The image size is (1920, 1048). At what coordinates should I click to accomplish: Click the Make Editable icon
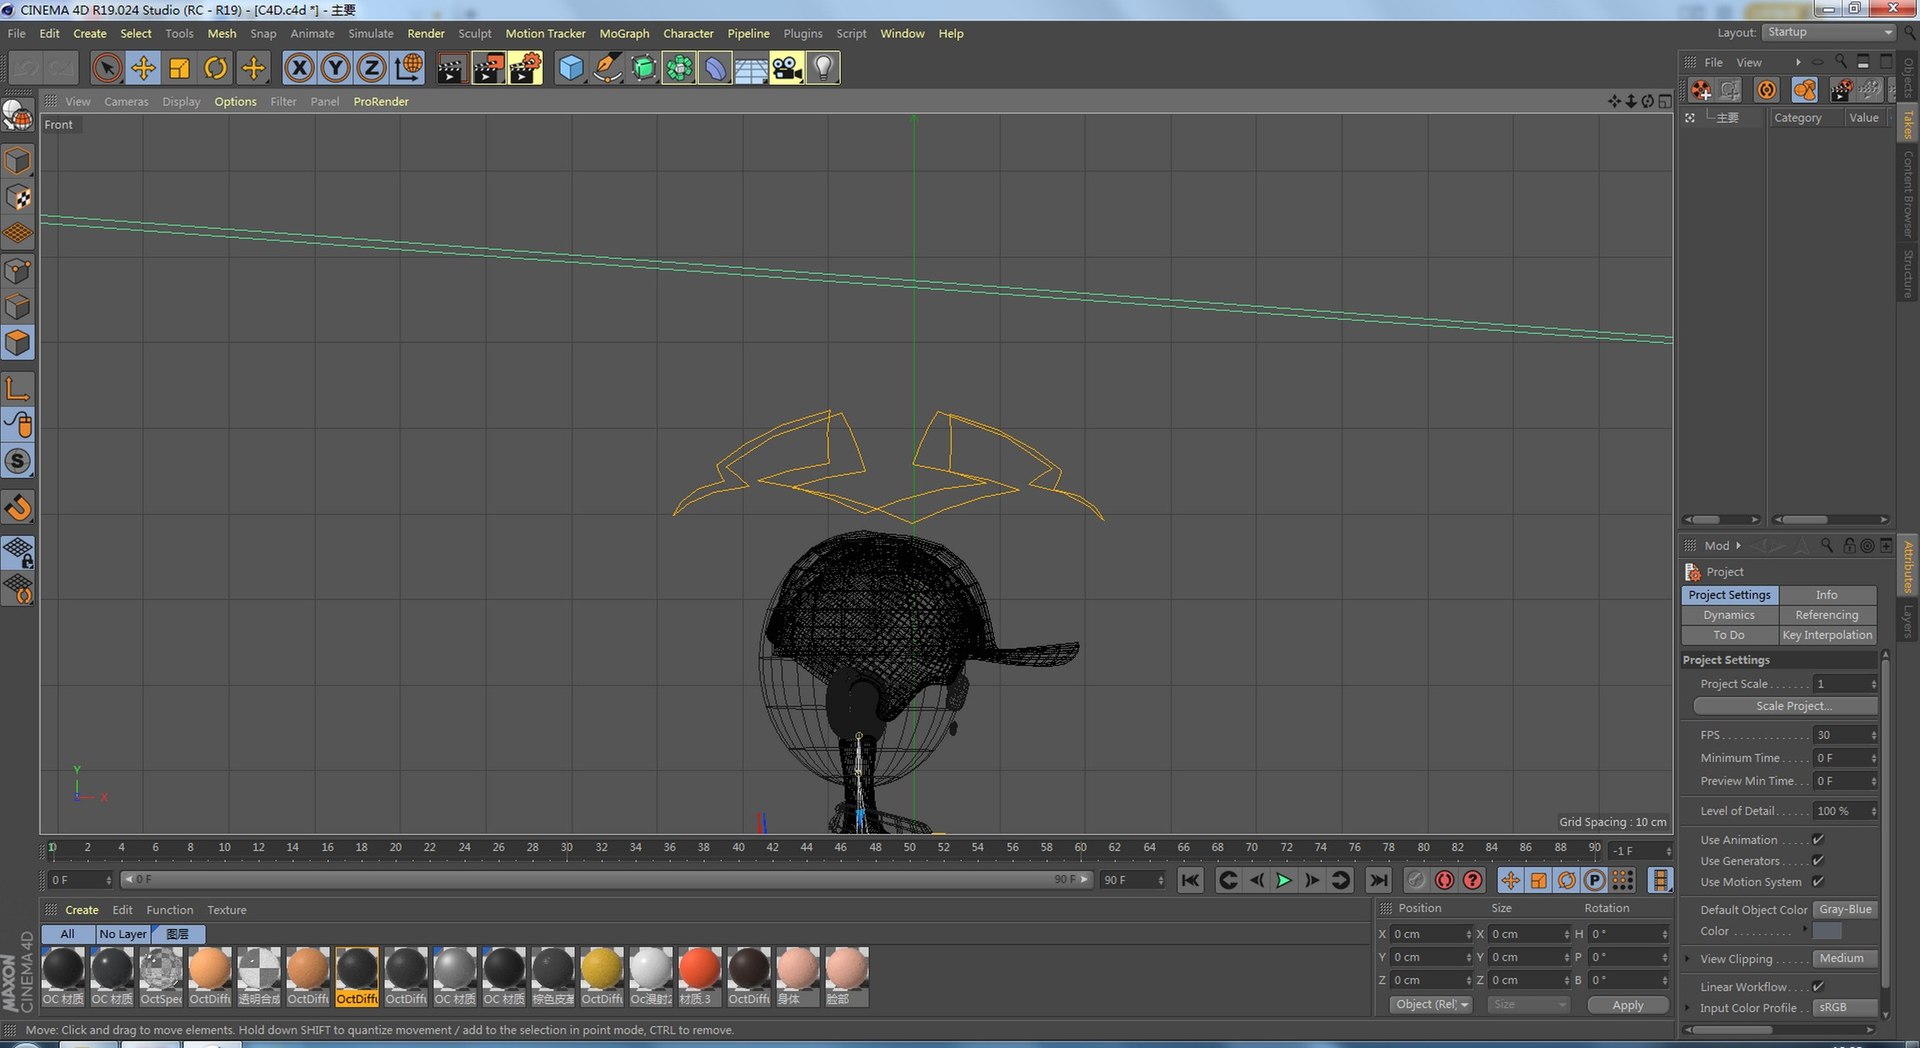coord(18,116)
